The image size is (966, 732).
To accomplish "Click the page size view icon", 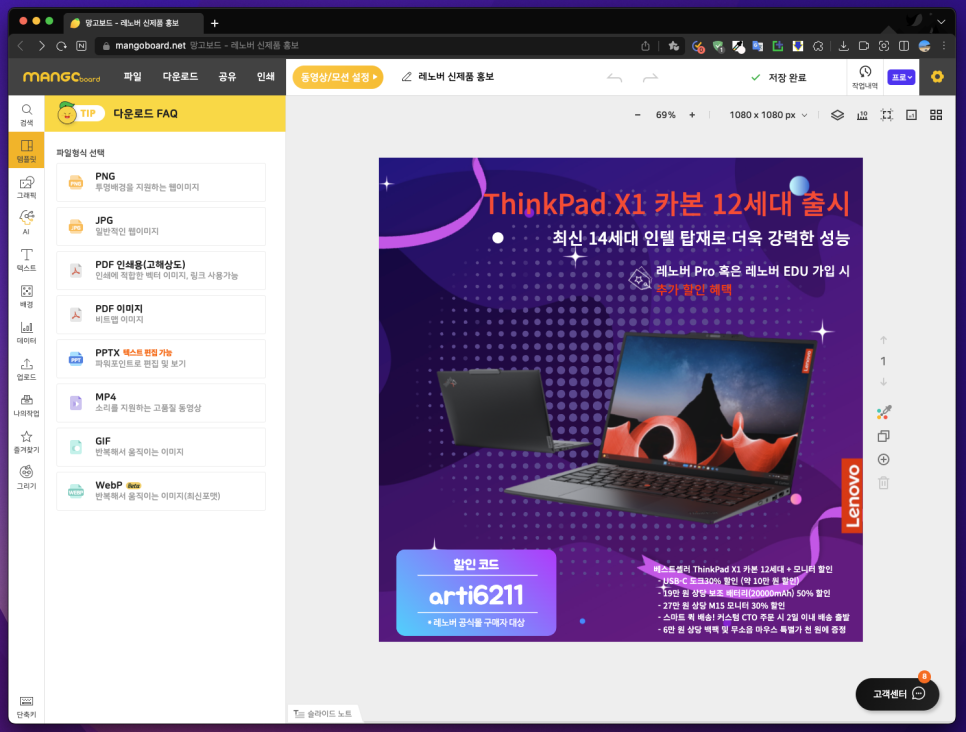I will click(911, 115).
